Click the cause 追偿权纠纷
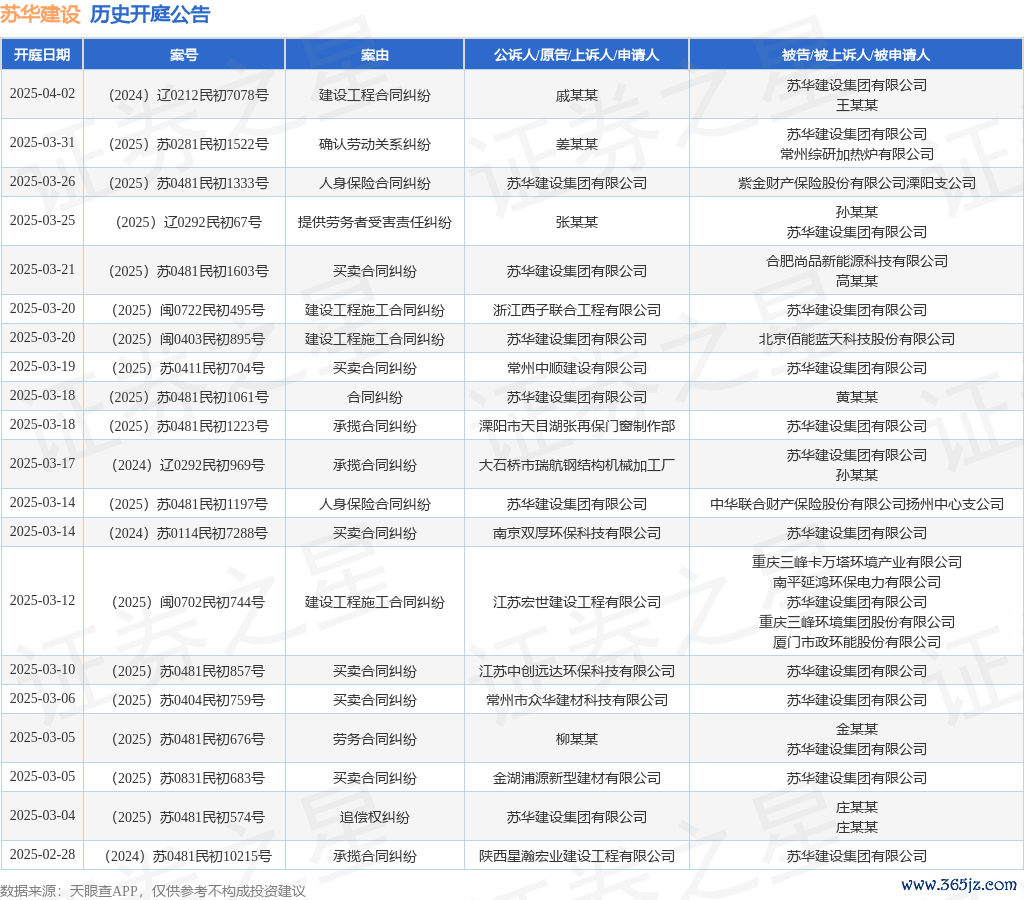1024x900 pixels. tap(375, 818)
